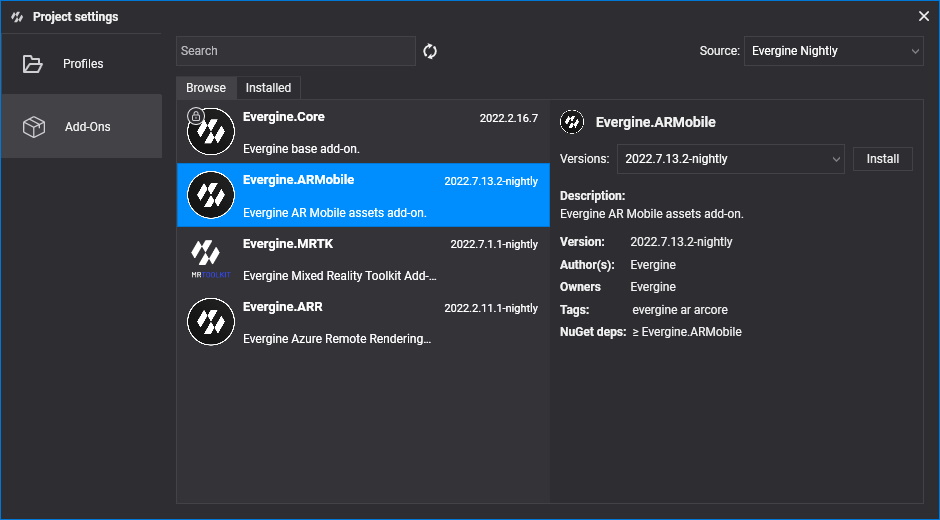Switch to the Installed tab
The height and width of the screenshot is (520, 940).
point(268,88)
